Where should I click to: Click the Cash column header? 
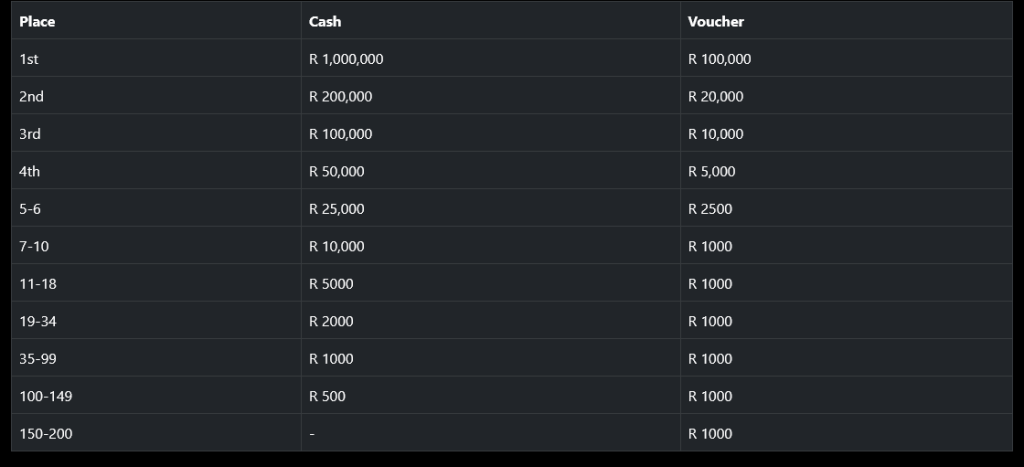coord(325,22)
